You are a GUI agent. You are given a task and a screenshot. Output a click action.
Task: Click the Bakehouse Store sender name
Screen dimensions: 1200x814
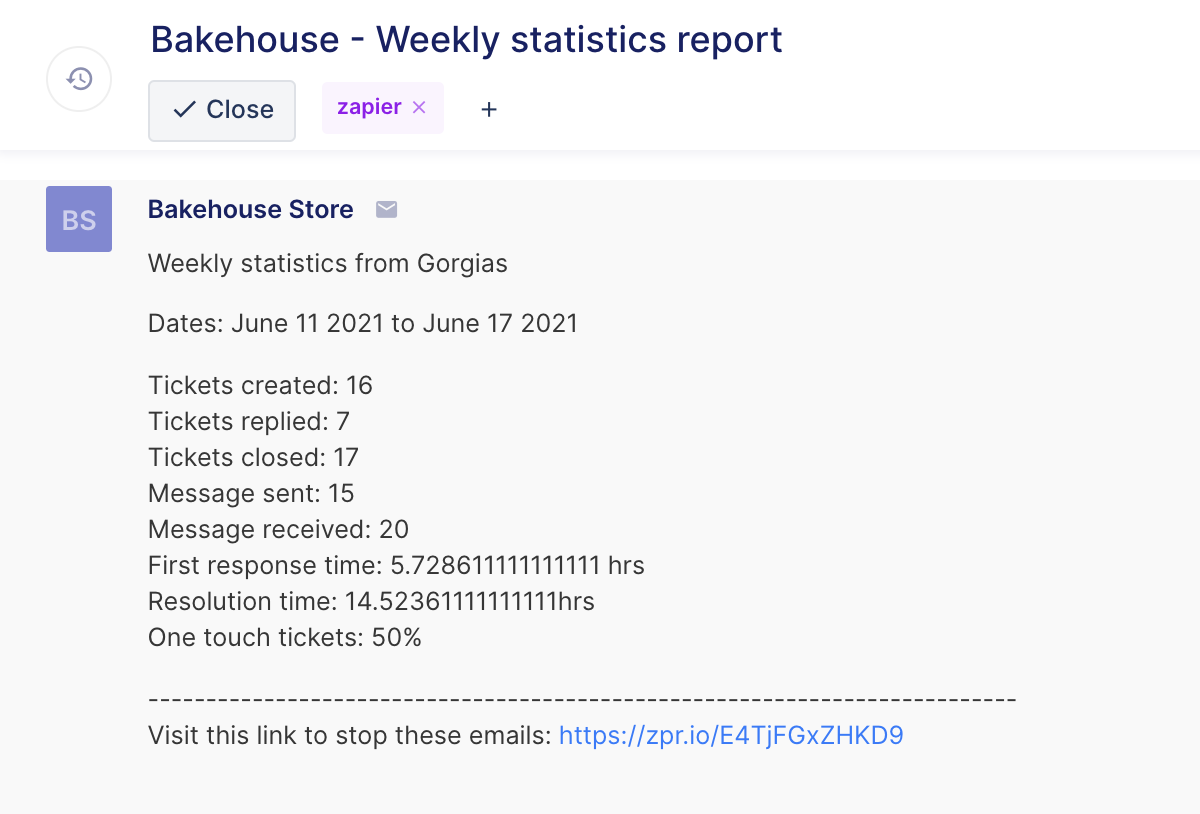point(251,209)
